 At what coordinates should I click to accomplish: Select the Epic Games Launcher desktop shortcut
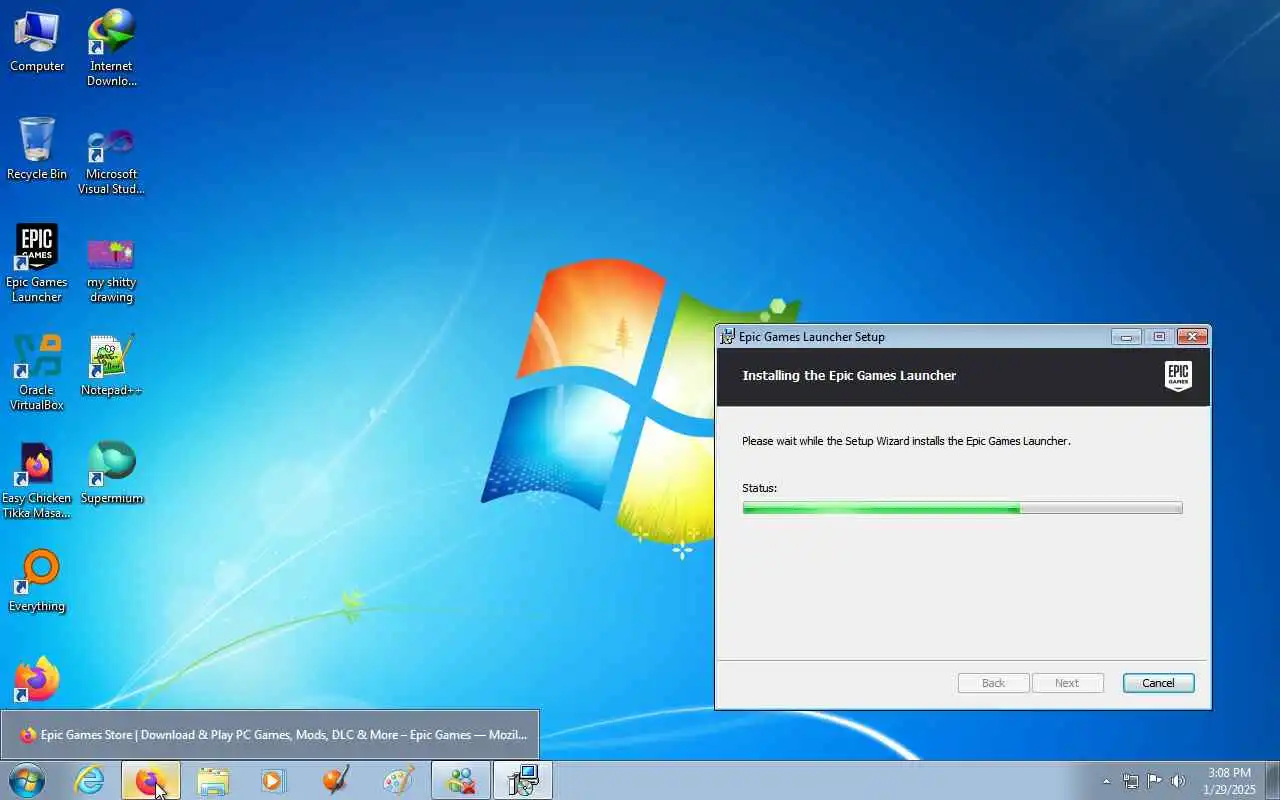[37, 263]
